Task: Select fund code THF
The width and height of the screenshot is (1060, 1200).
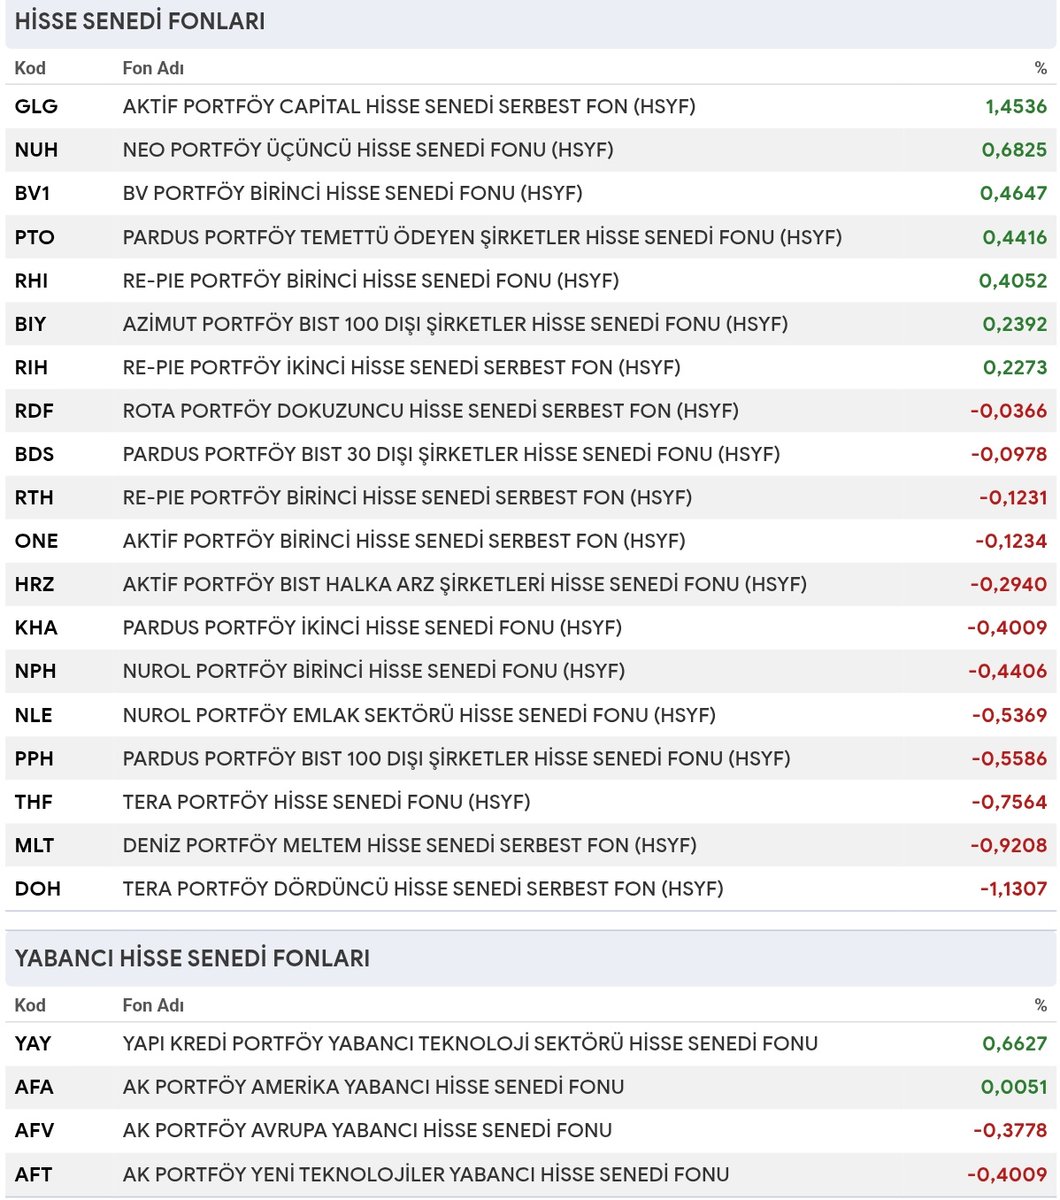Action: coord(34,802)
